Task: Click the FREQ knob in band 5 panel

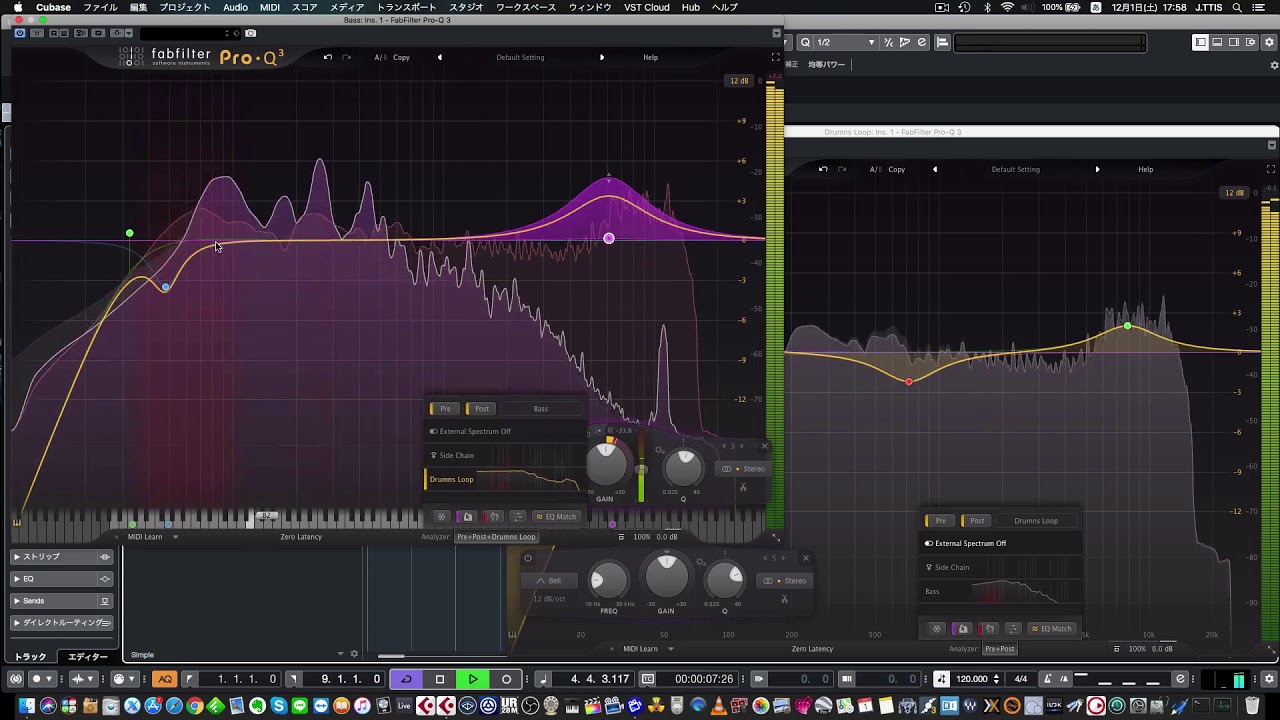Action: [608, 581]
